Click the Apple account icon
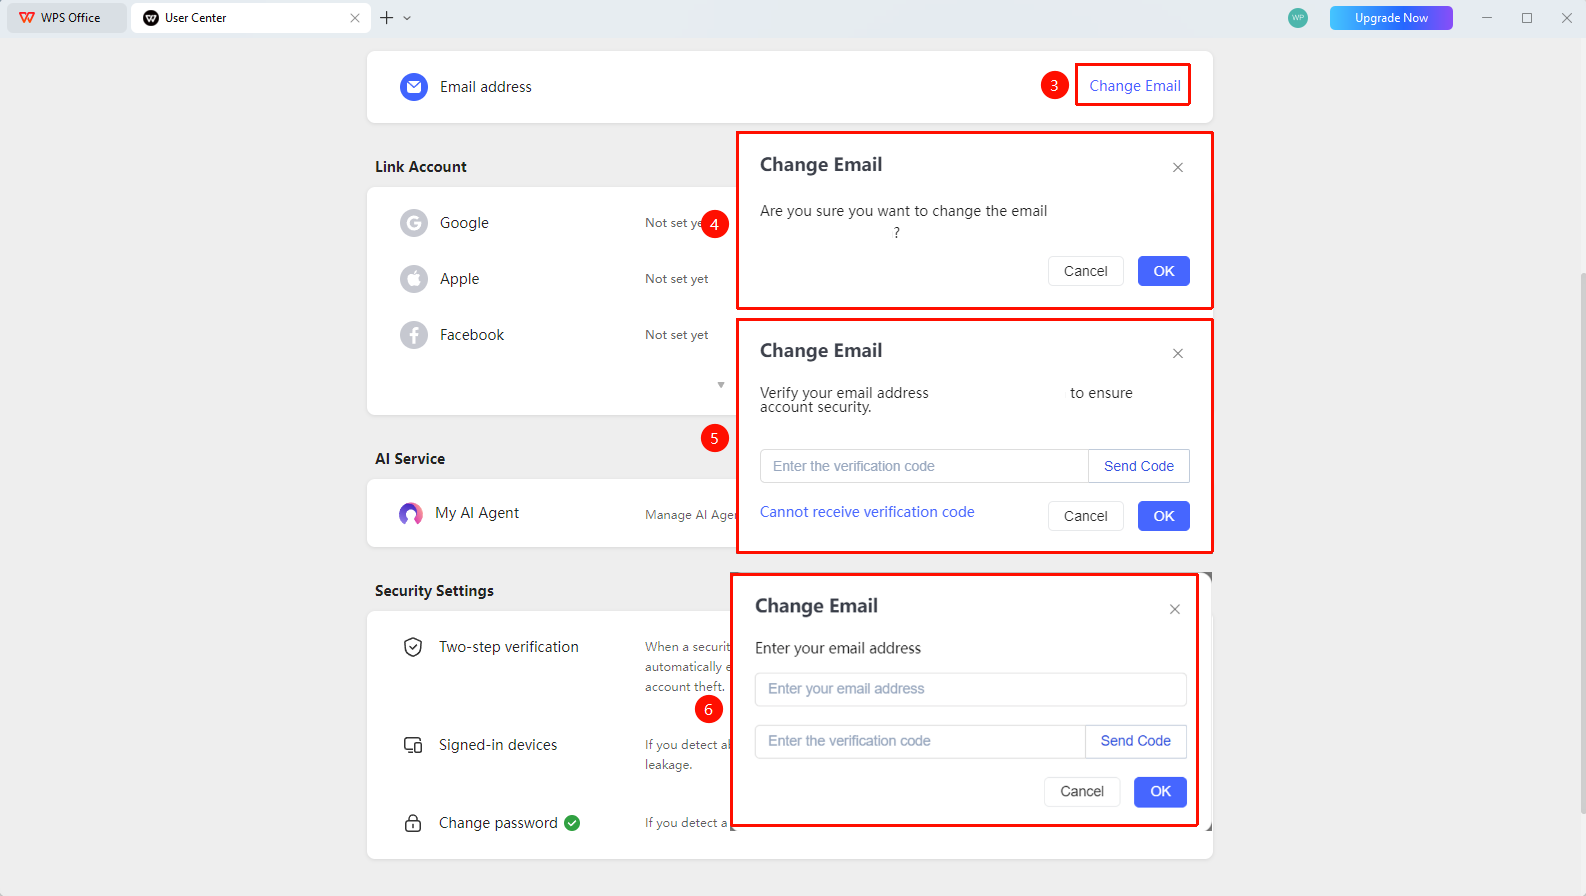This screenshot has width=1586, height=896. (x=414, y=279)
